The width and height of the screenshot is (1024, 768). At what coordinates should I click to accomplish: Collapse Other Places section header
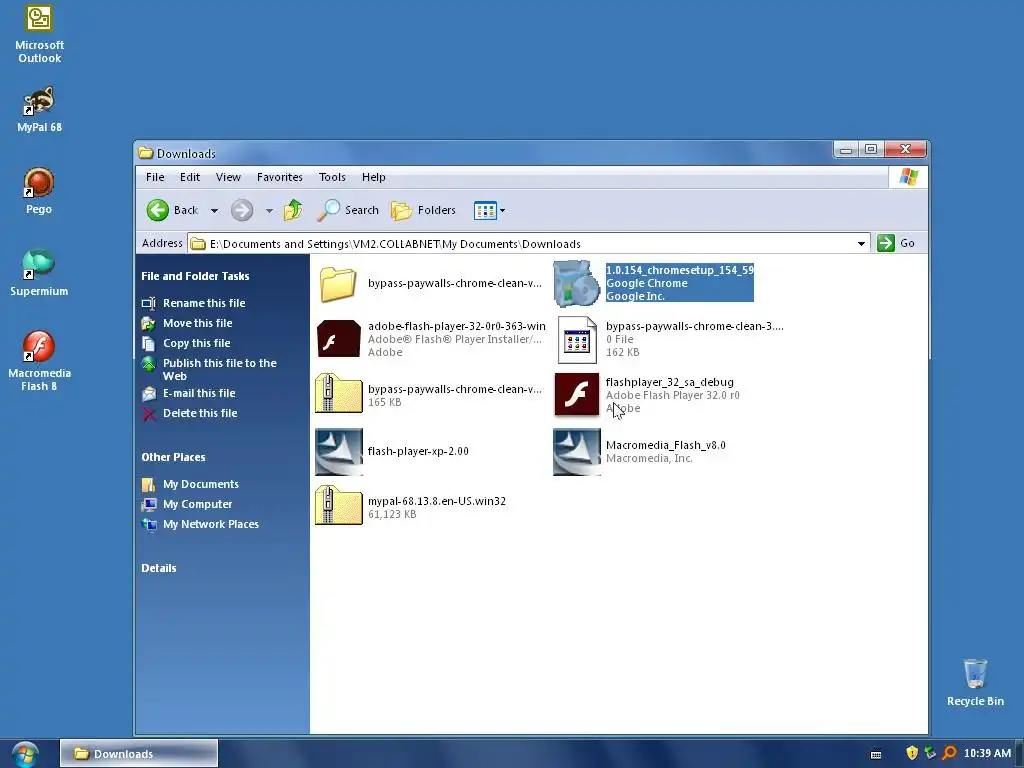point(173,457)
